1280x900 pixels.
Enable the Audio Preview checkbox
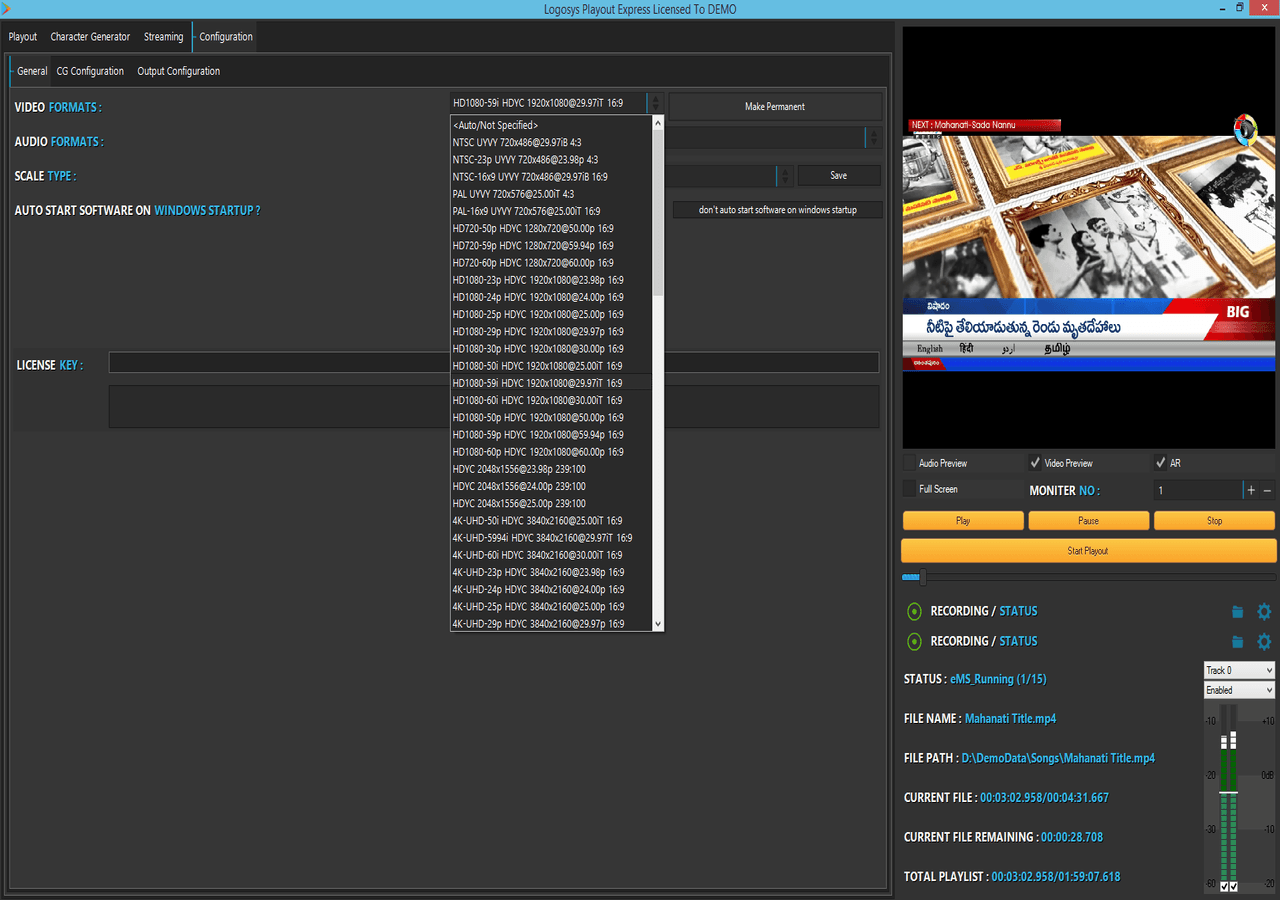pos(909,463)
